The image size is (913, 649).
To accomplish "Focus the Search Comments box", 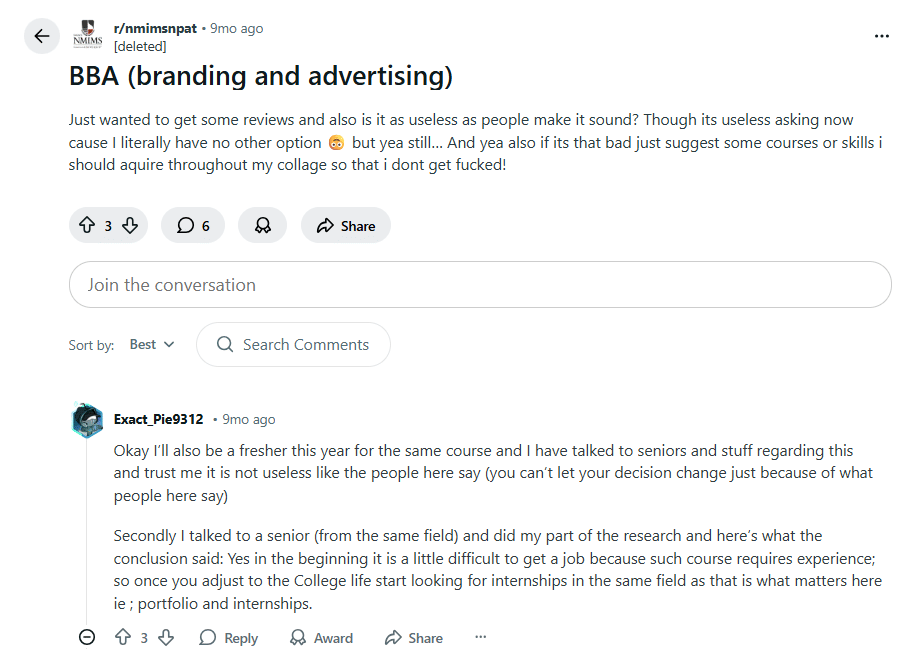I will [294, 345].
